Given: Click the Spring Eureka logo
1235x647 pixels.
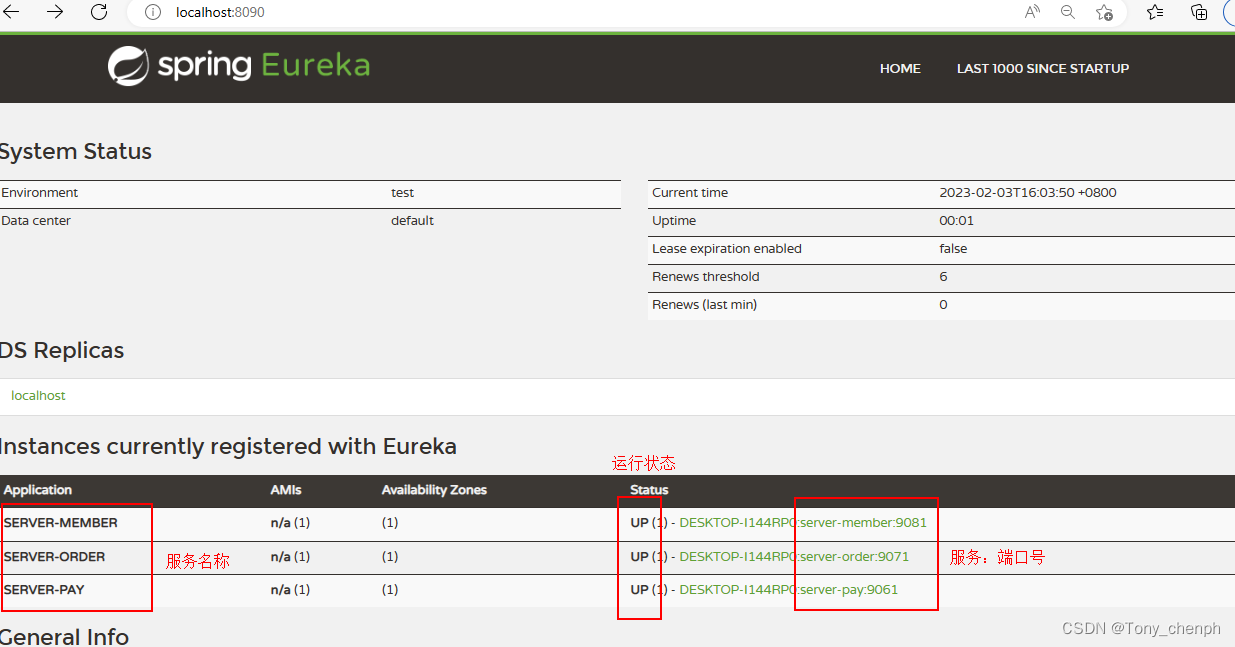Looking at the screenshot, I should coord(239,66).
